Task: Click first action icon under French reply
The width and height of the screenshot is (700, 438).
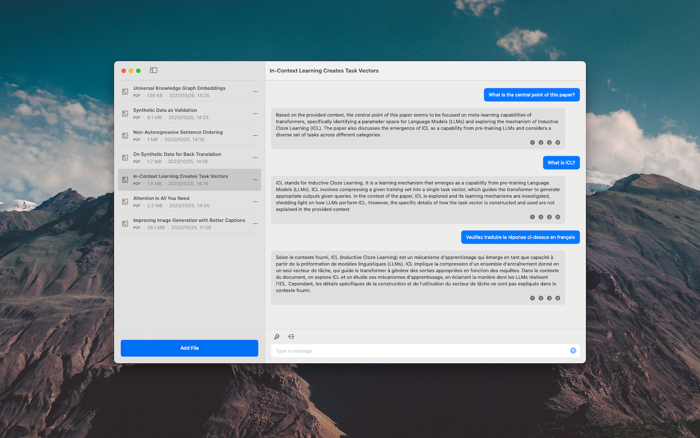Action: (x=532, y=298)
